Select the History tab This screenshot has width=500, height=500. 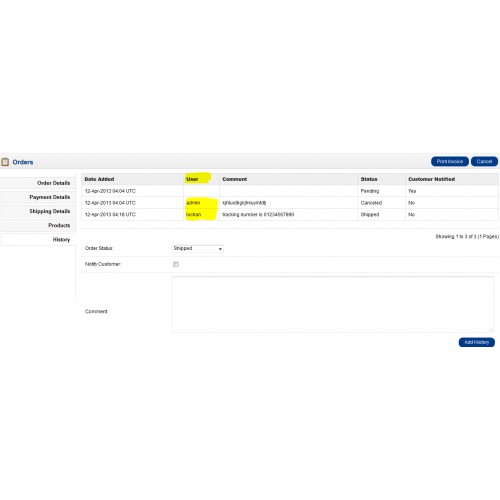pos(38,239)
